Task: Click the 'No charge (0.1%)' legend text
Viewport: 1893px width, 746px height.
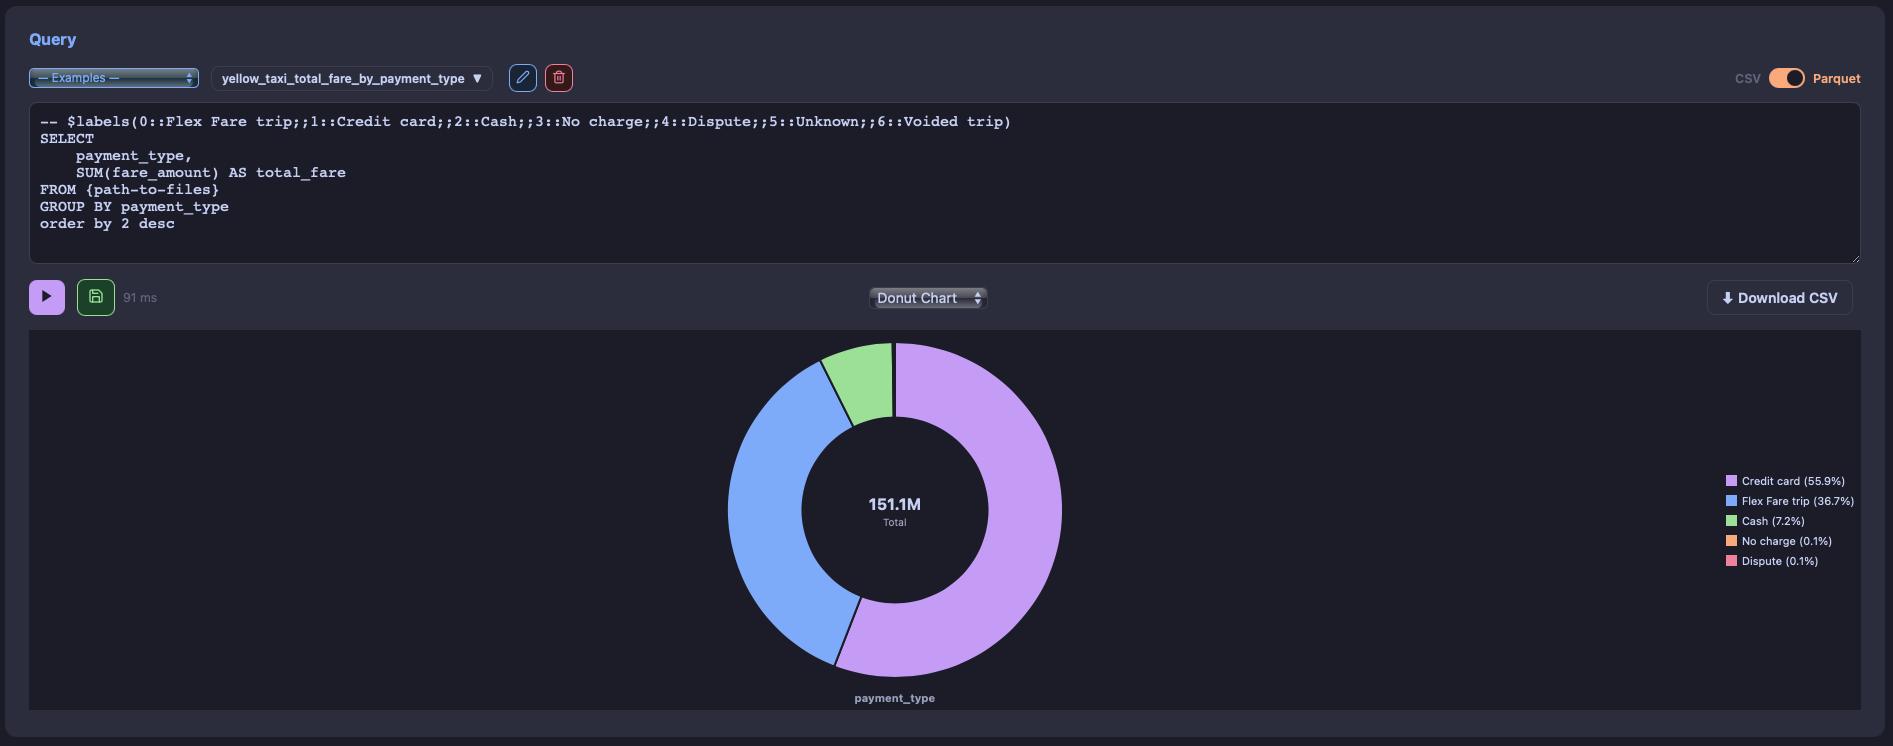Action: point(1787,541)
